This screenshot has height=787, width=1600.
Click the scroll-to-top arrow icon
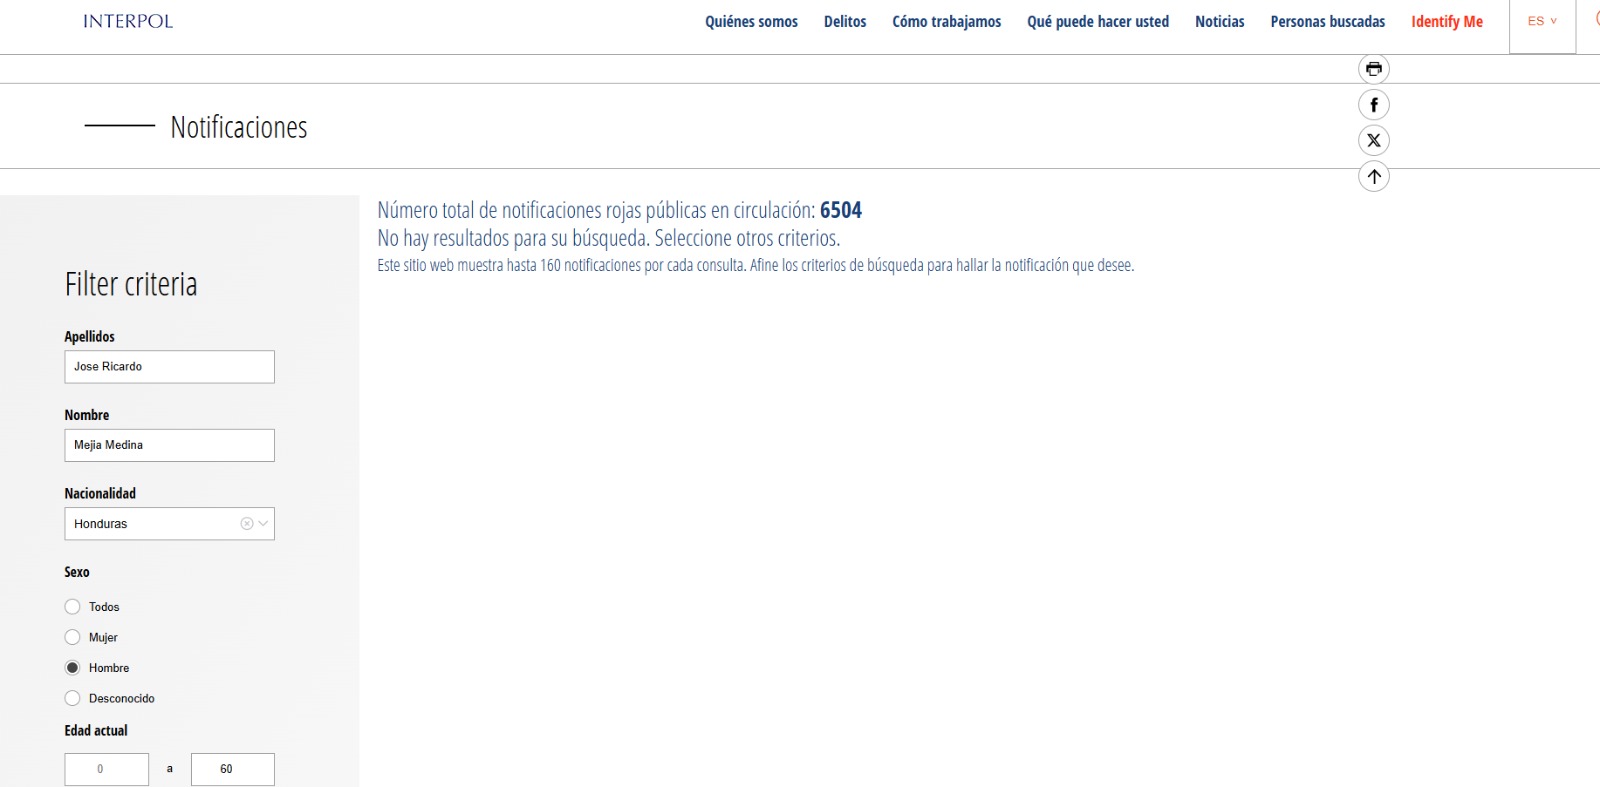1374,177
